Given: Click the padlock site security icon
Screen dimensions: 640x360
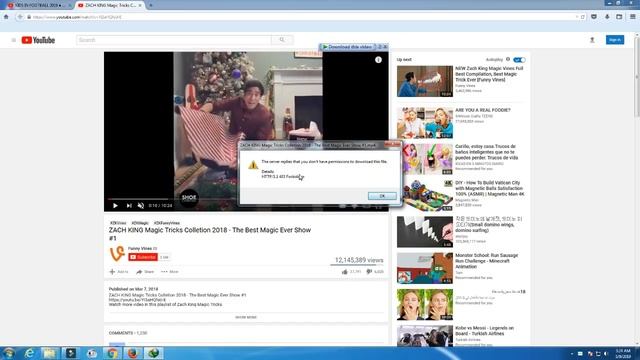Looking at the screenshot, I should pos(29,17).
